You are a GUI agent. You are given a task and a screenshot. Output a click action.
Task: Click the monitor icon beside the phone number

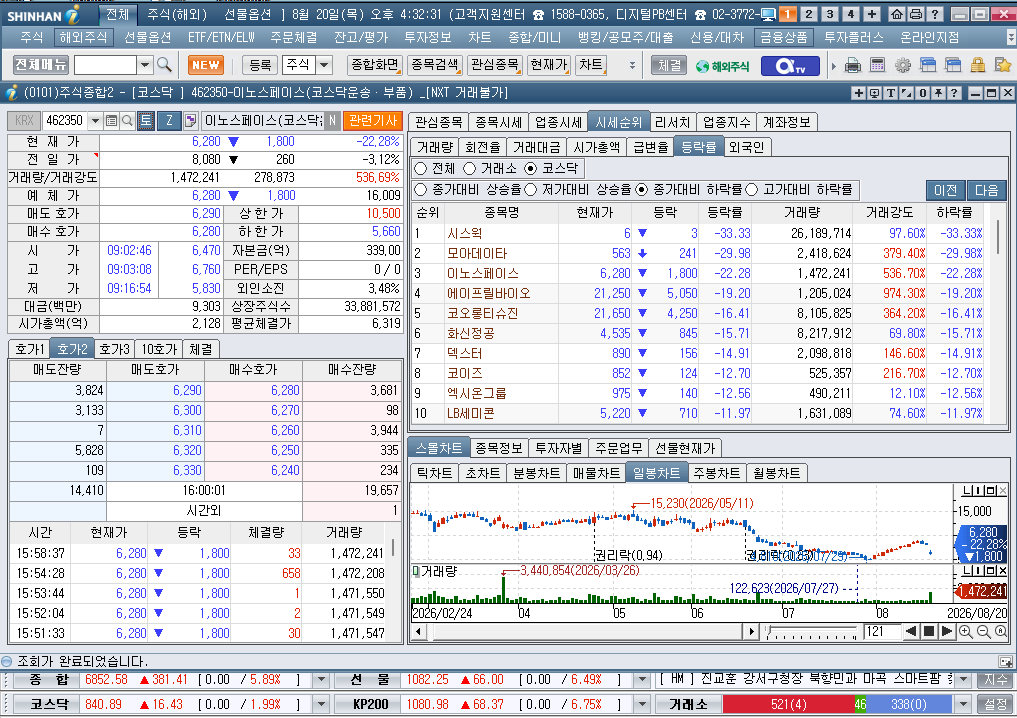[768, 14]
